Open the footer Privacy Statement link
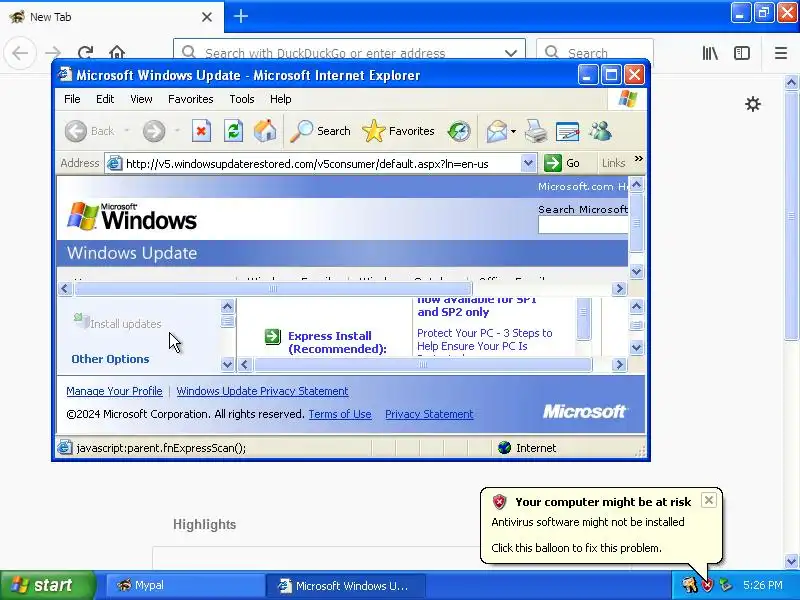The height and width of the screenshot is (600, 800). [x=429, y=414]
